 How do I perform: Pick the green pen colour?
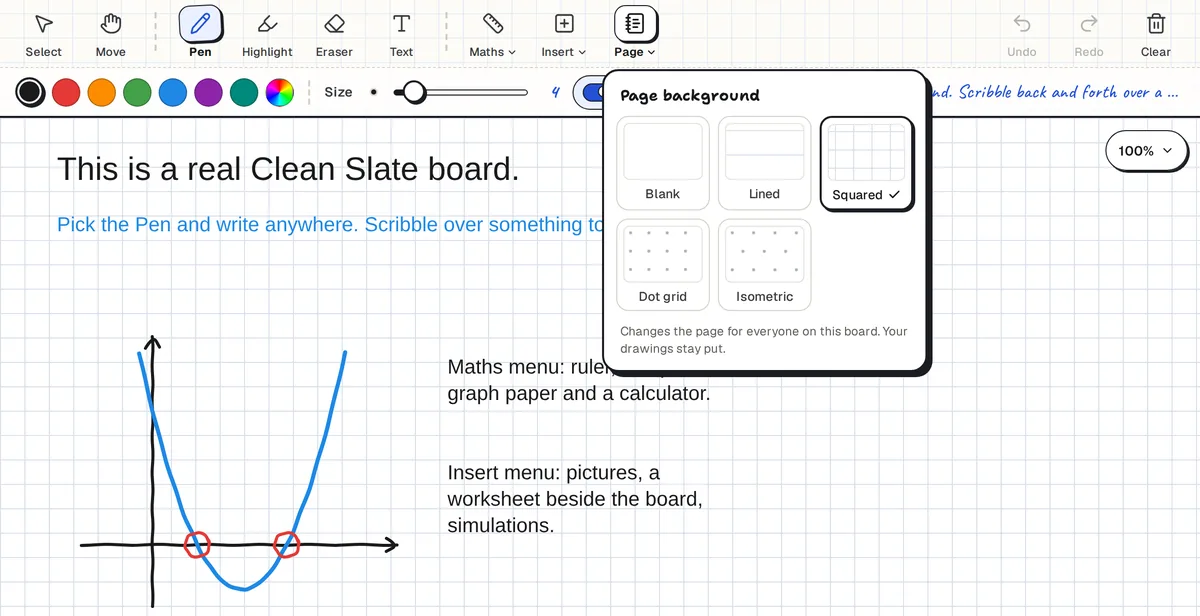(137, 93)
